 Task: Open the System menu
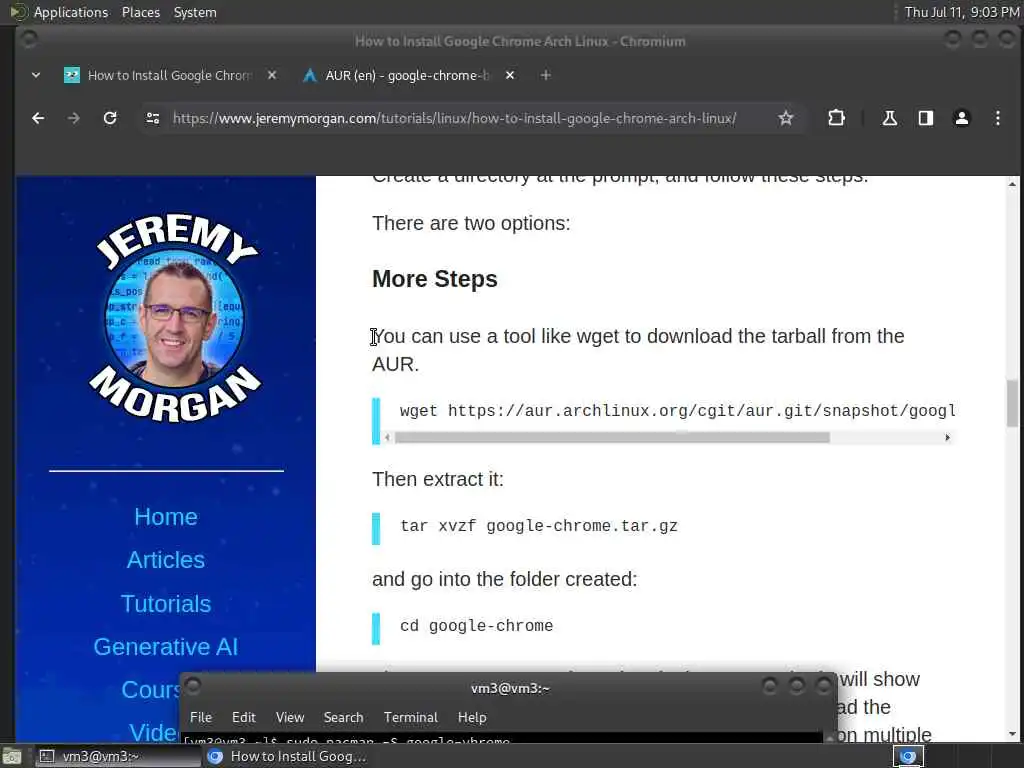click(195, 12)
